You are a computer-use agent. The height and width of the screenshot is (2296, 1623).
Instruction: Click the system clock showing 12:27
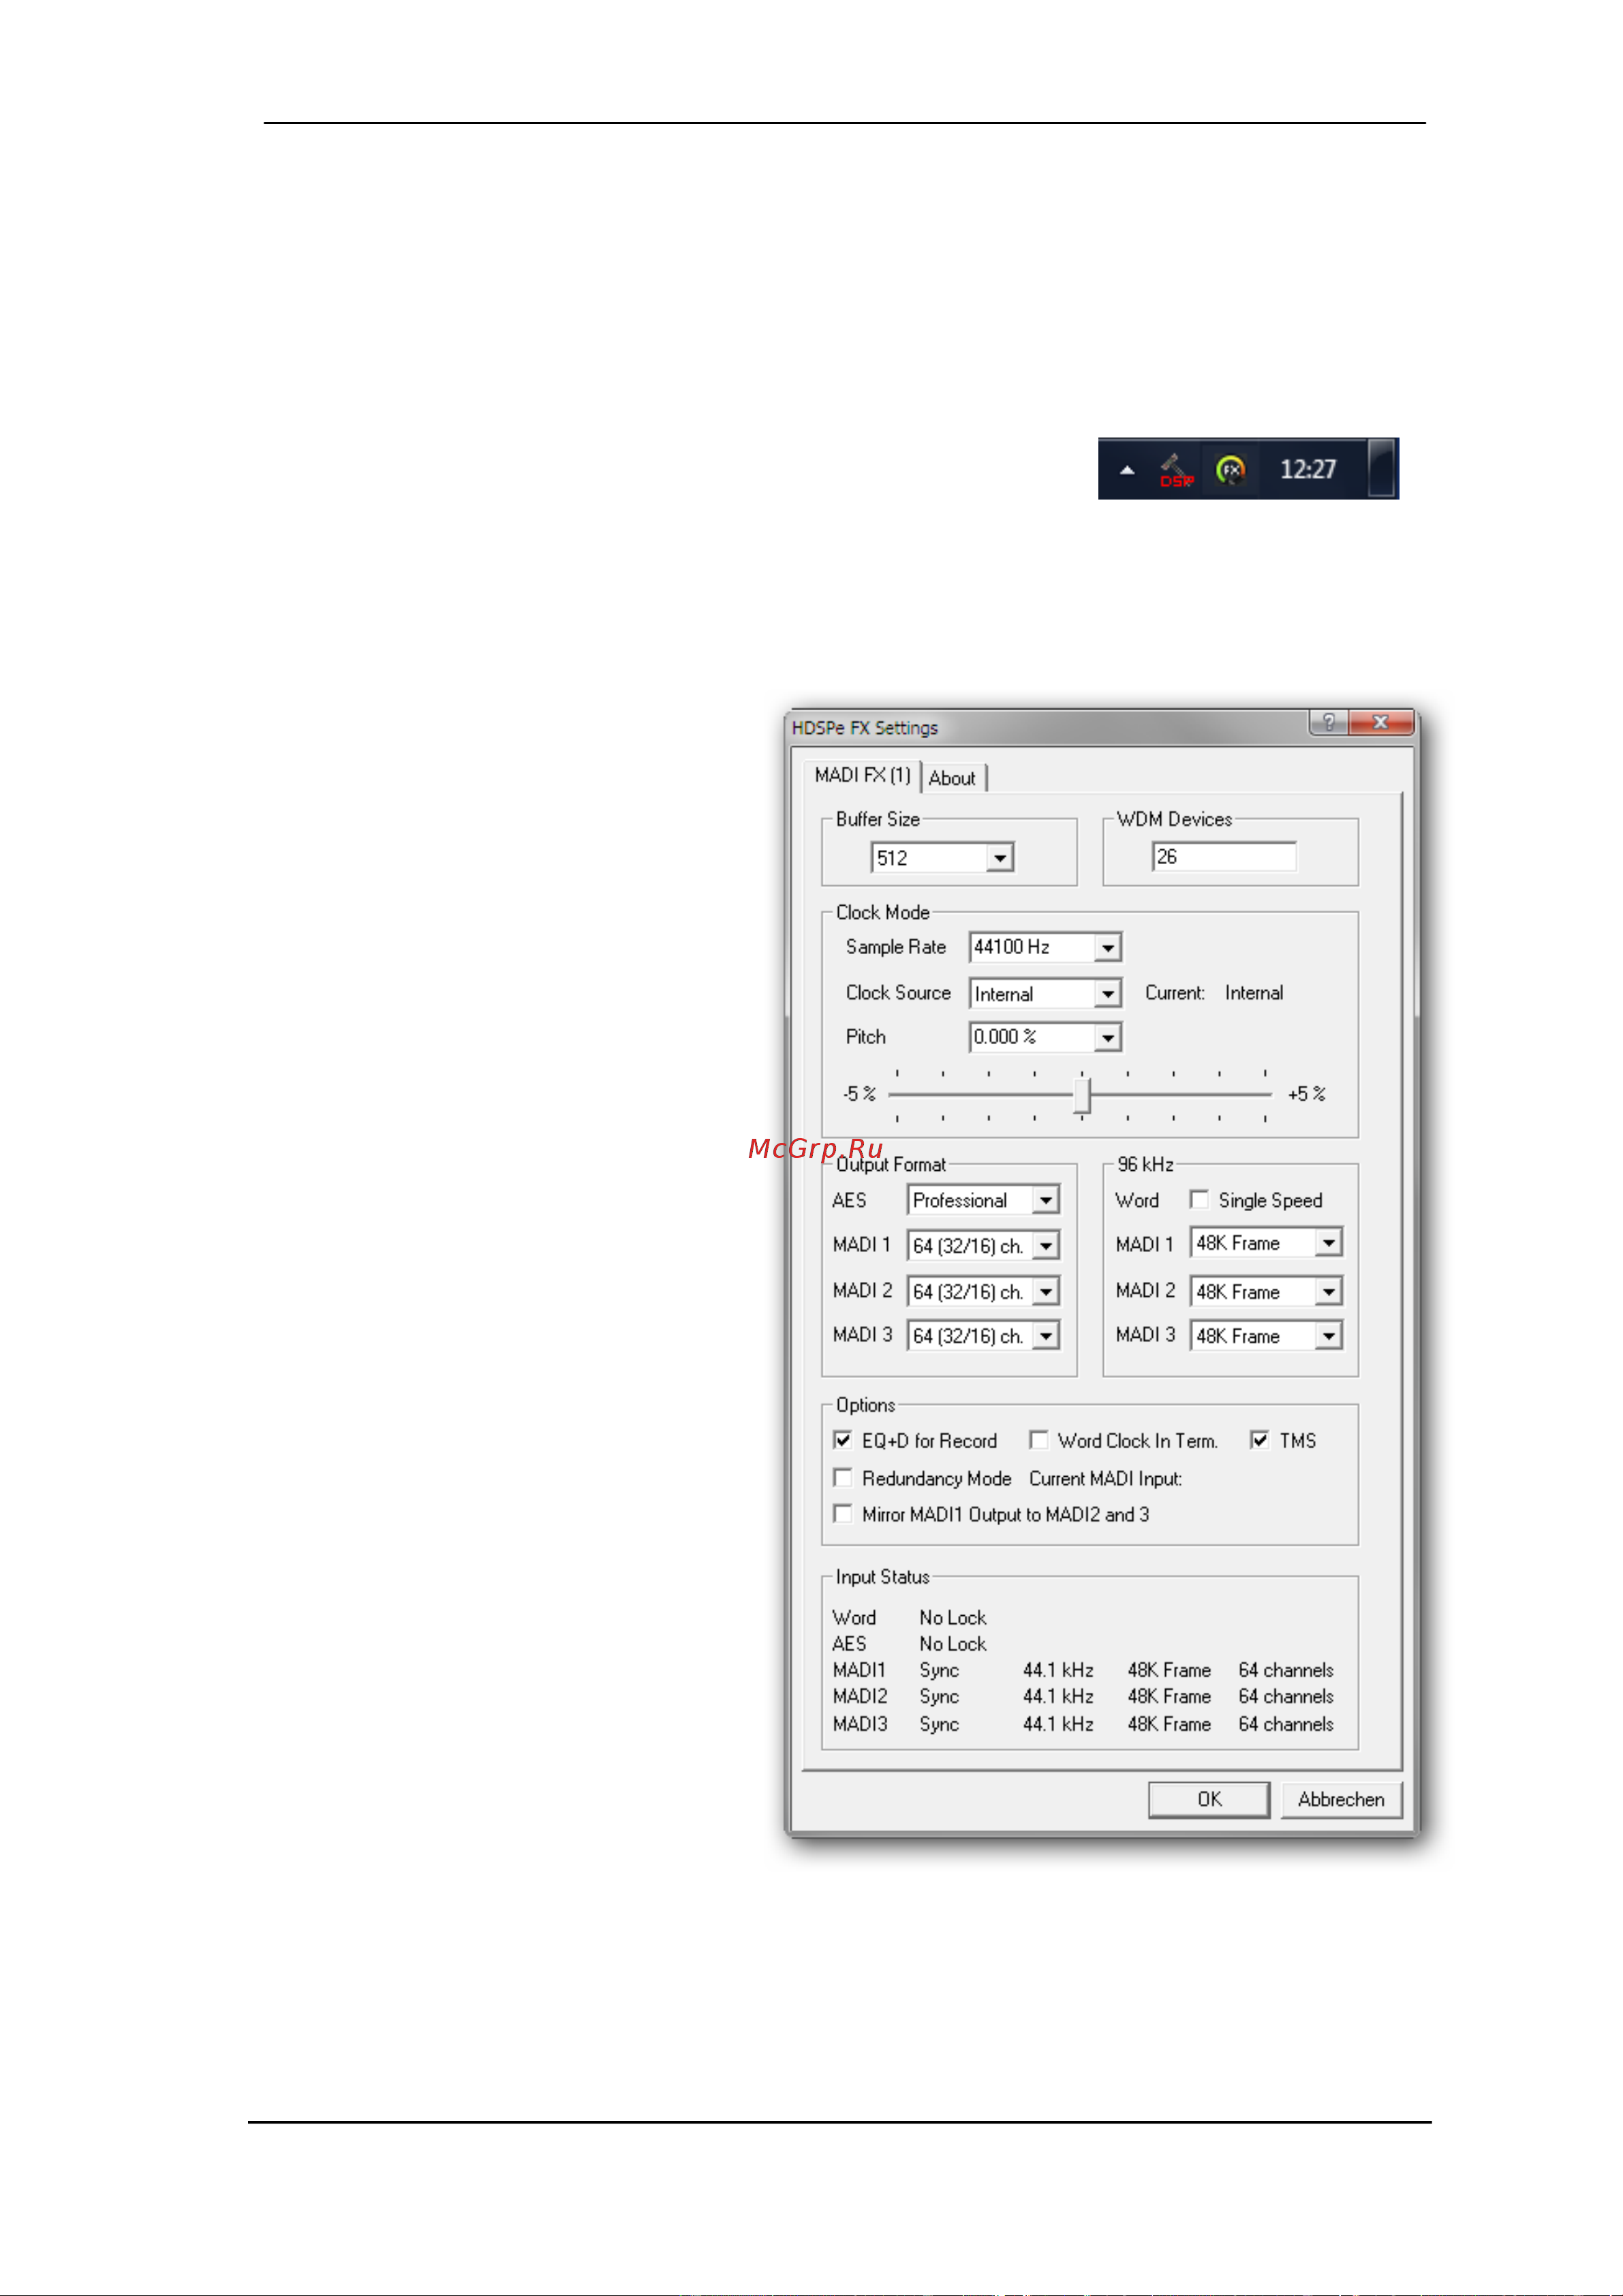tap(1308, 469)
